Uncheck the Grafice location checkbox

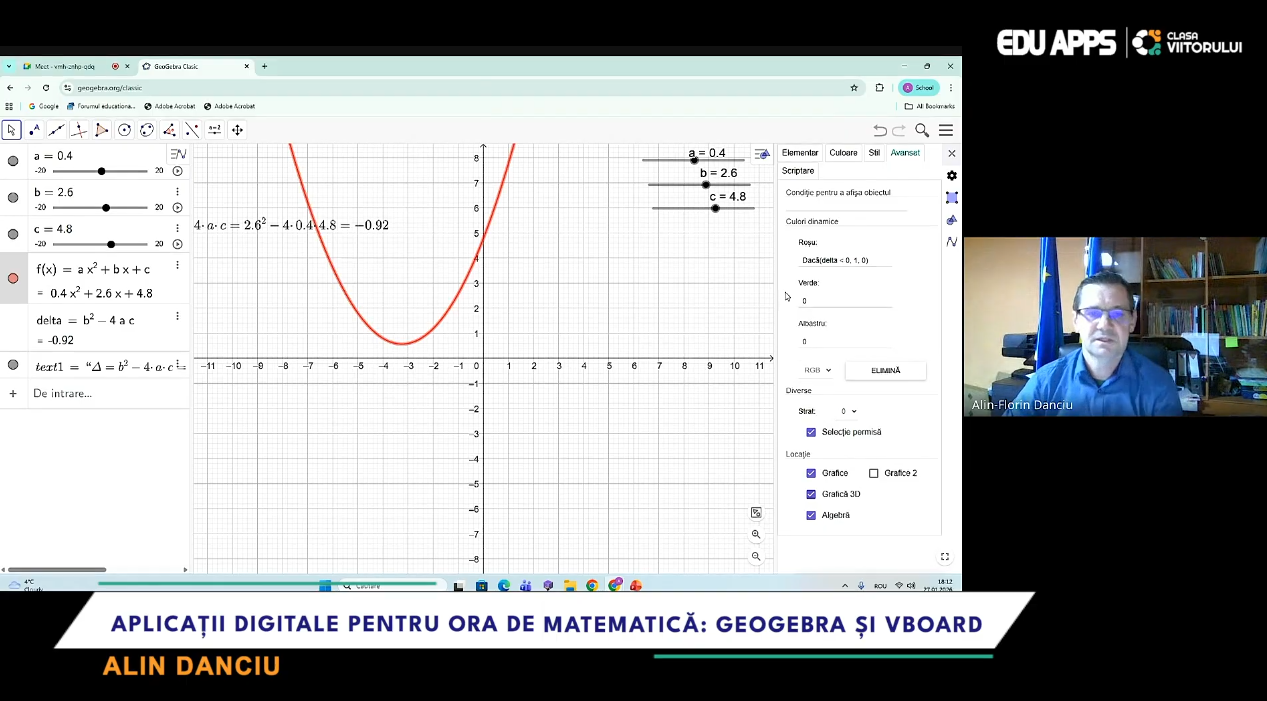coord(811,473)
